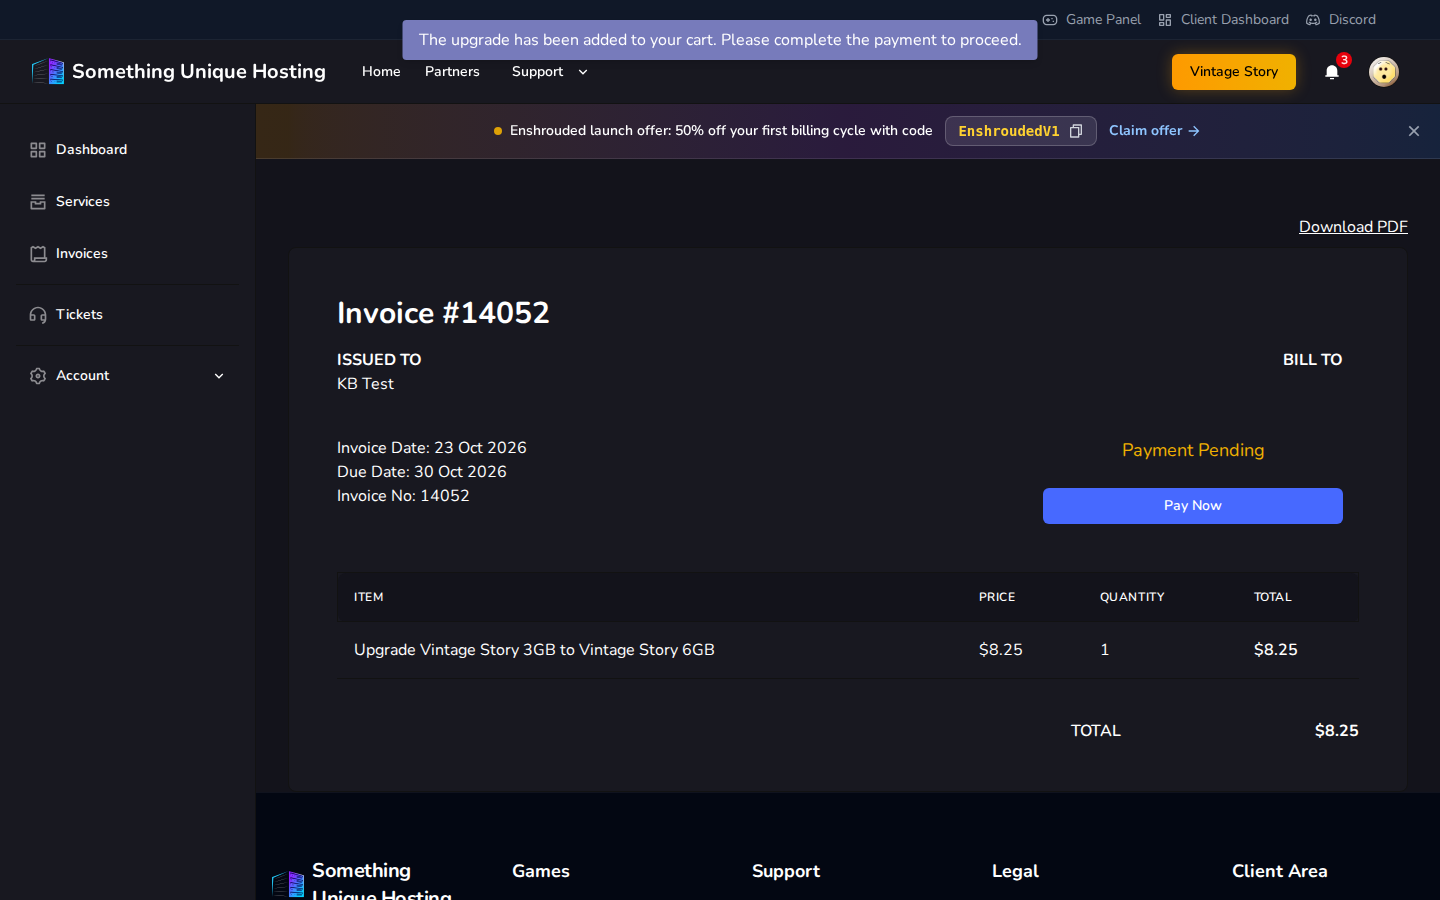Click the PRICE column header
Image resolution: width=1440 pixels, height=900 pixels.
997,597
